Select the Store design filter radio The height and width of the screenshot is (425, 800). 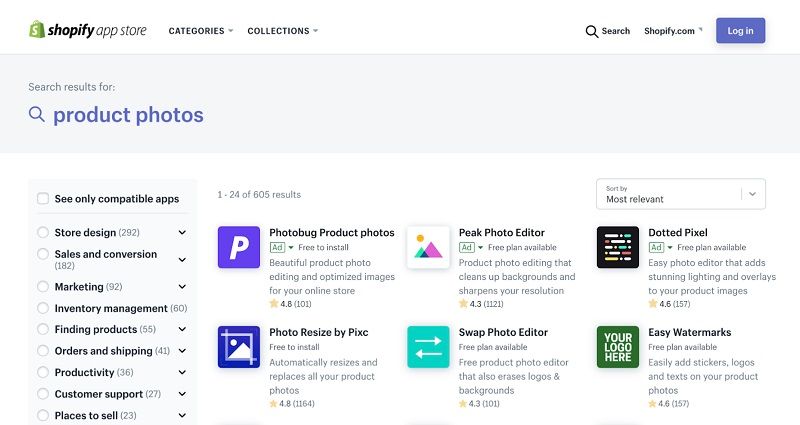tap(43, 232)
